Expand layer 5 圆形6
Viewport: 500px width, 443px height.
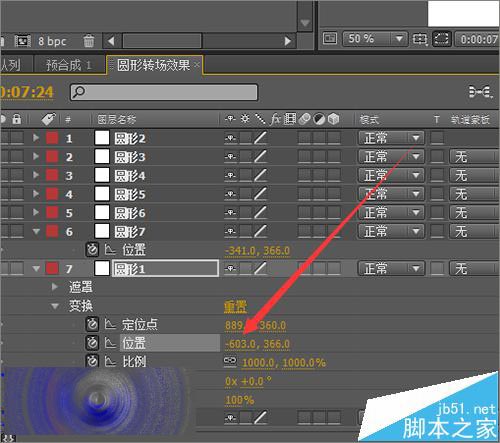[x=36, y=212]
